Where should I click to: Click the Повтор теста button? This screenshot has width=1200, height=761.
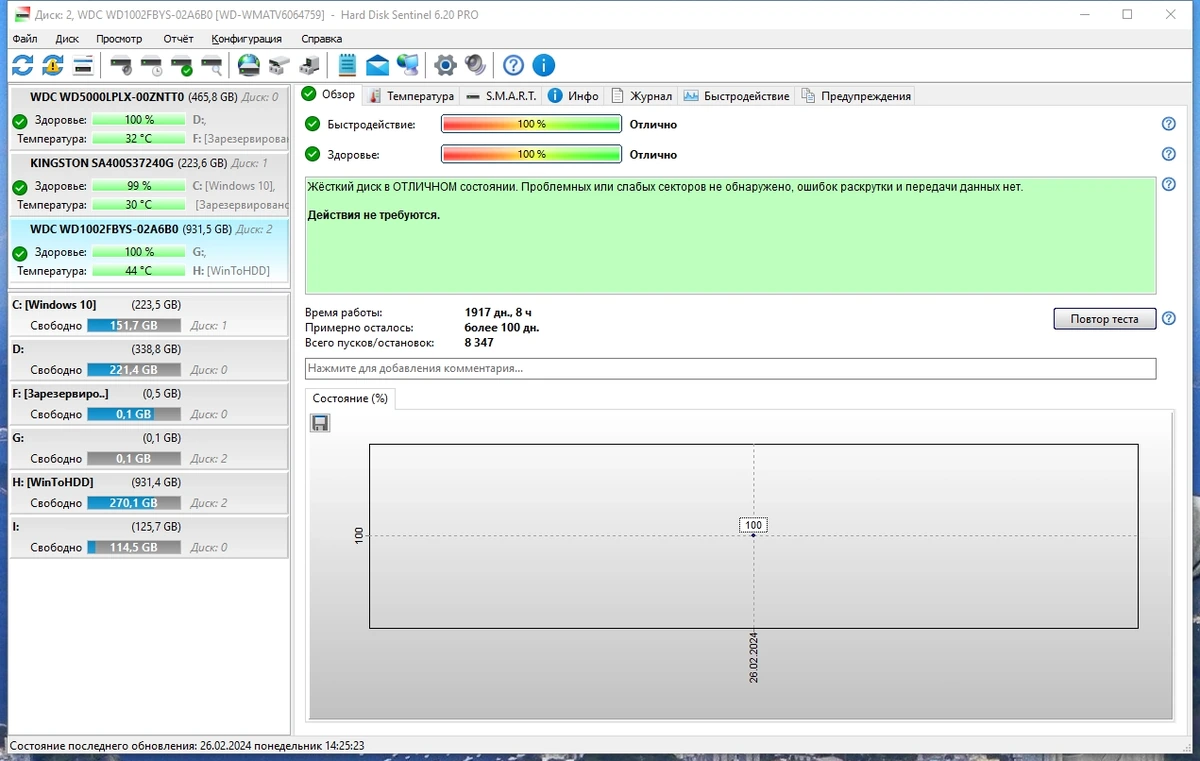click(x=1104, y=319)
